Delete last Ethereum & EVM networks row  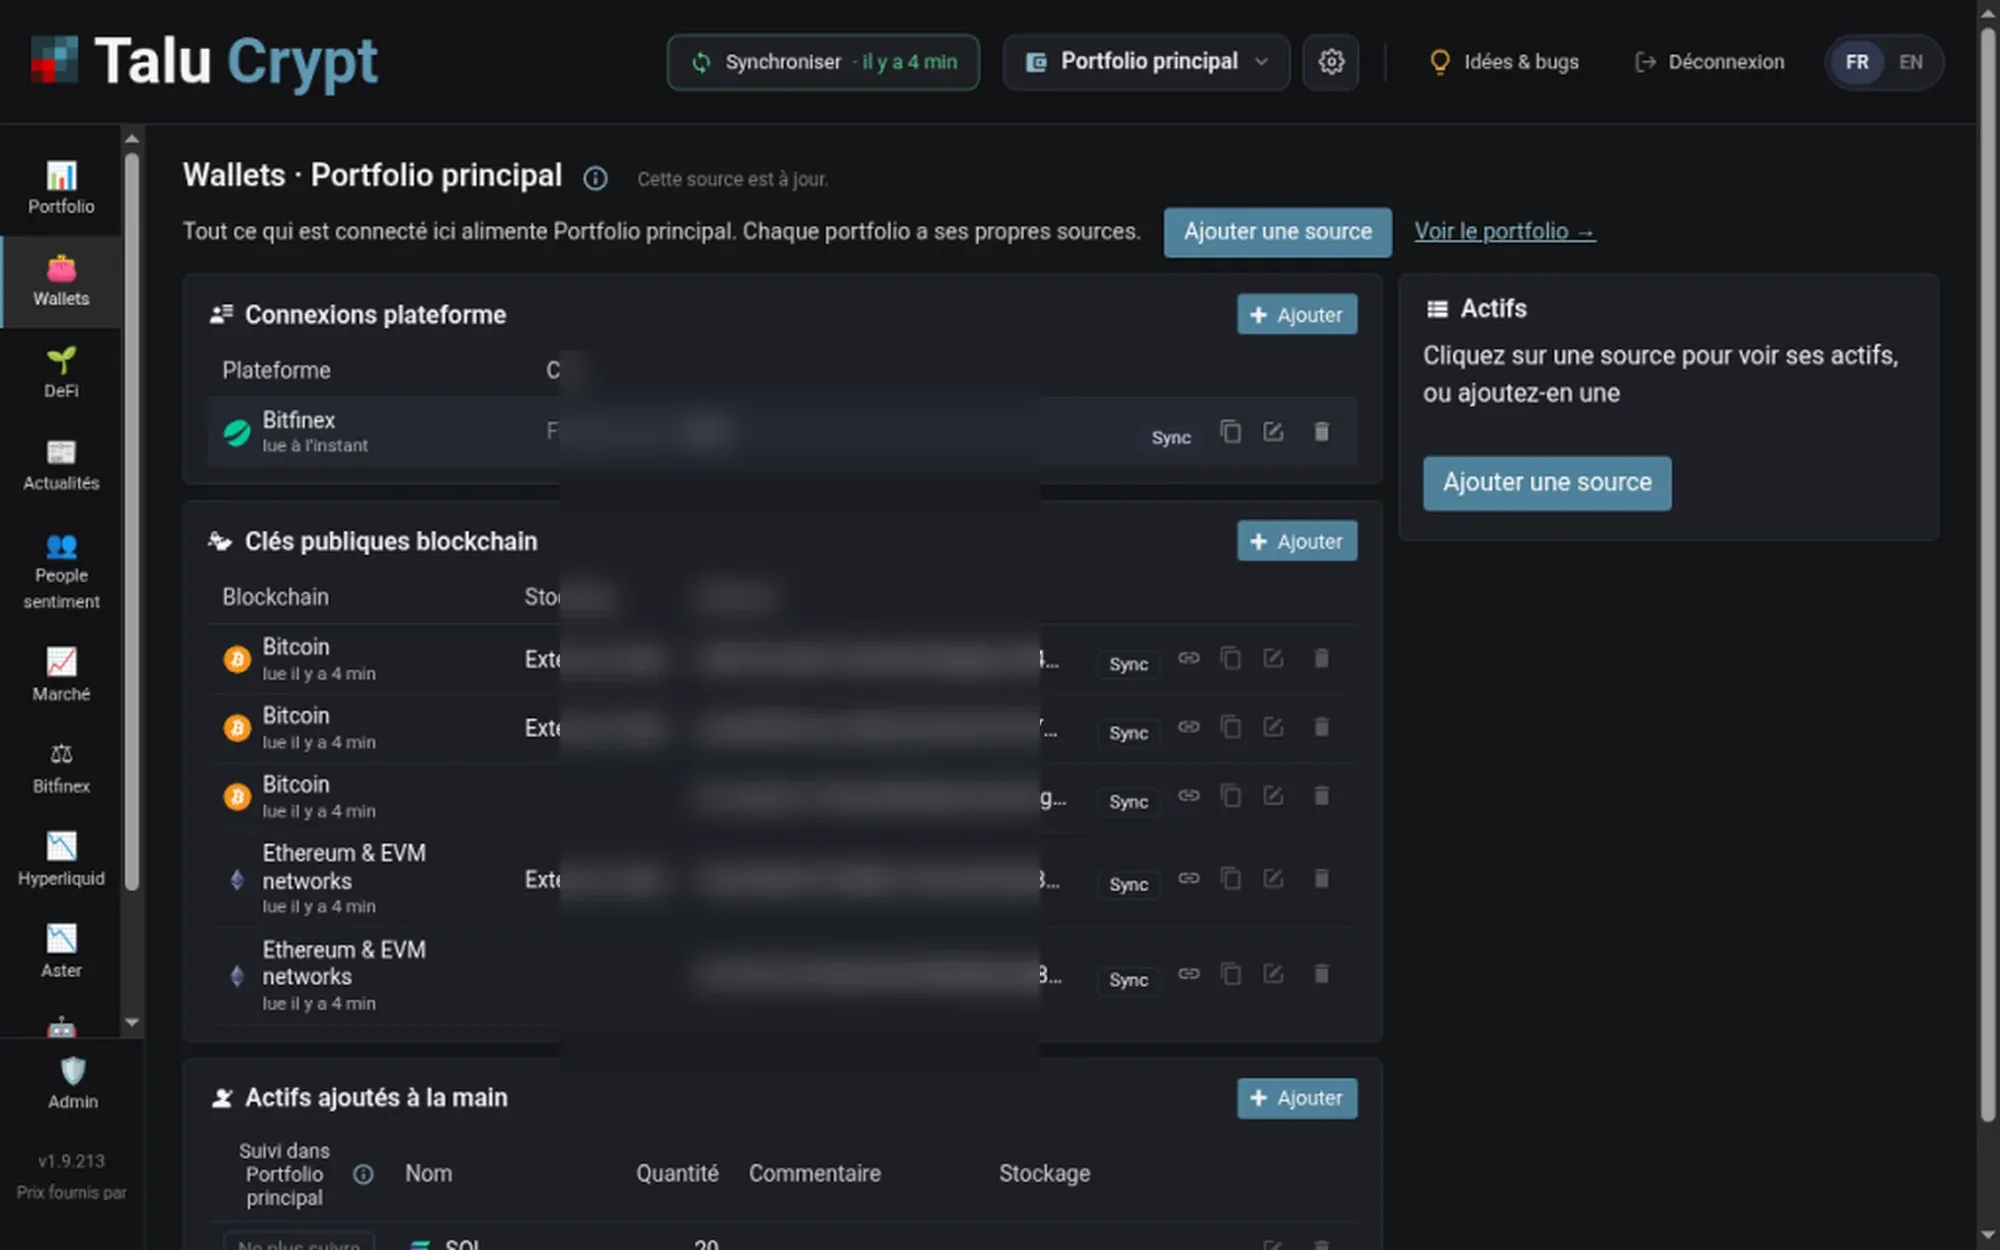(x=1321, y=974)
